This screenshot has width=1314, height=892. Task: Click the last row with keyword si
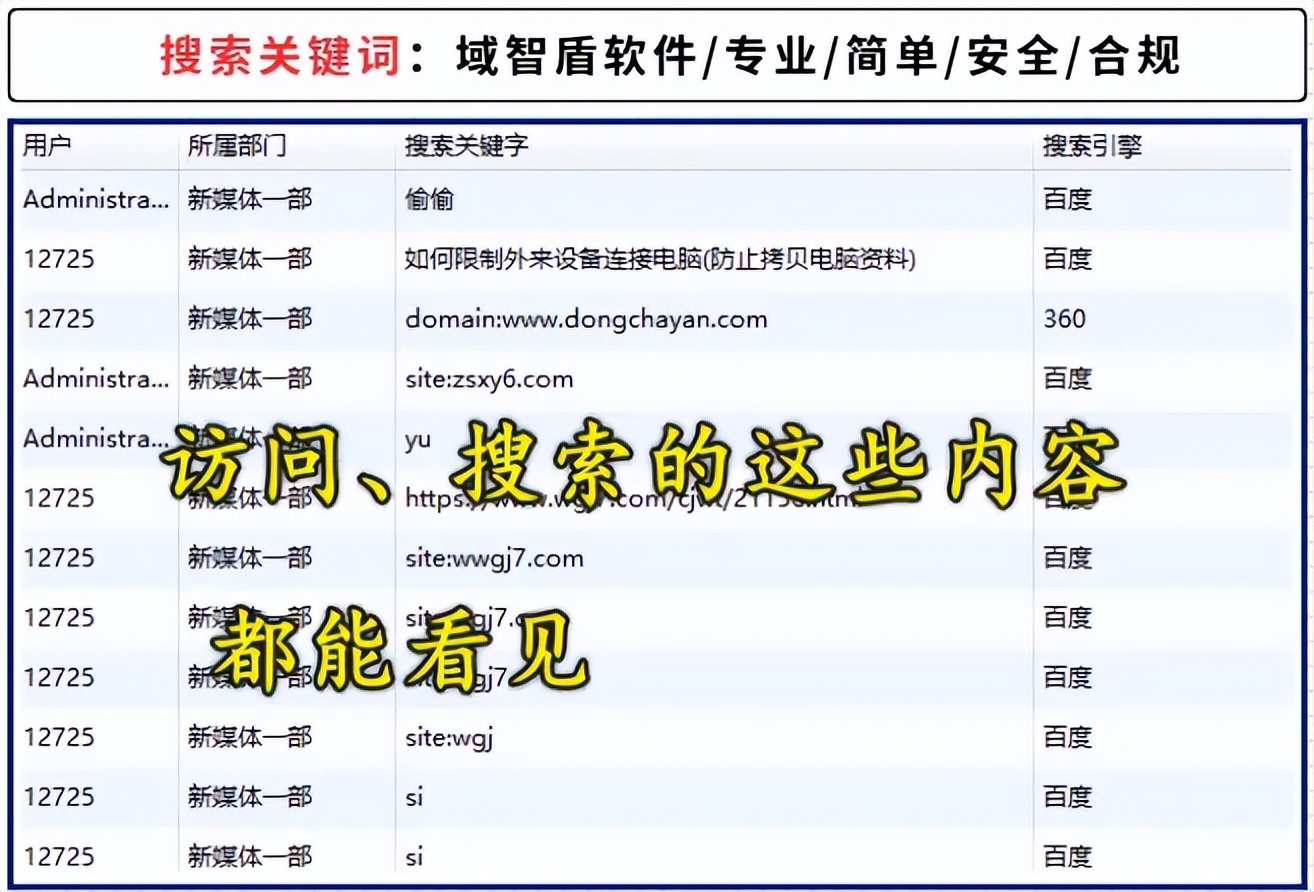coord(414,857)
